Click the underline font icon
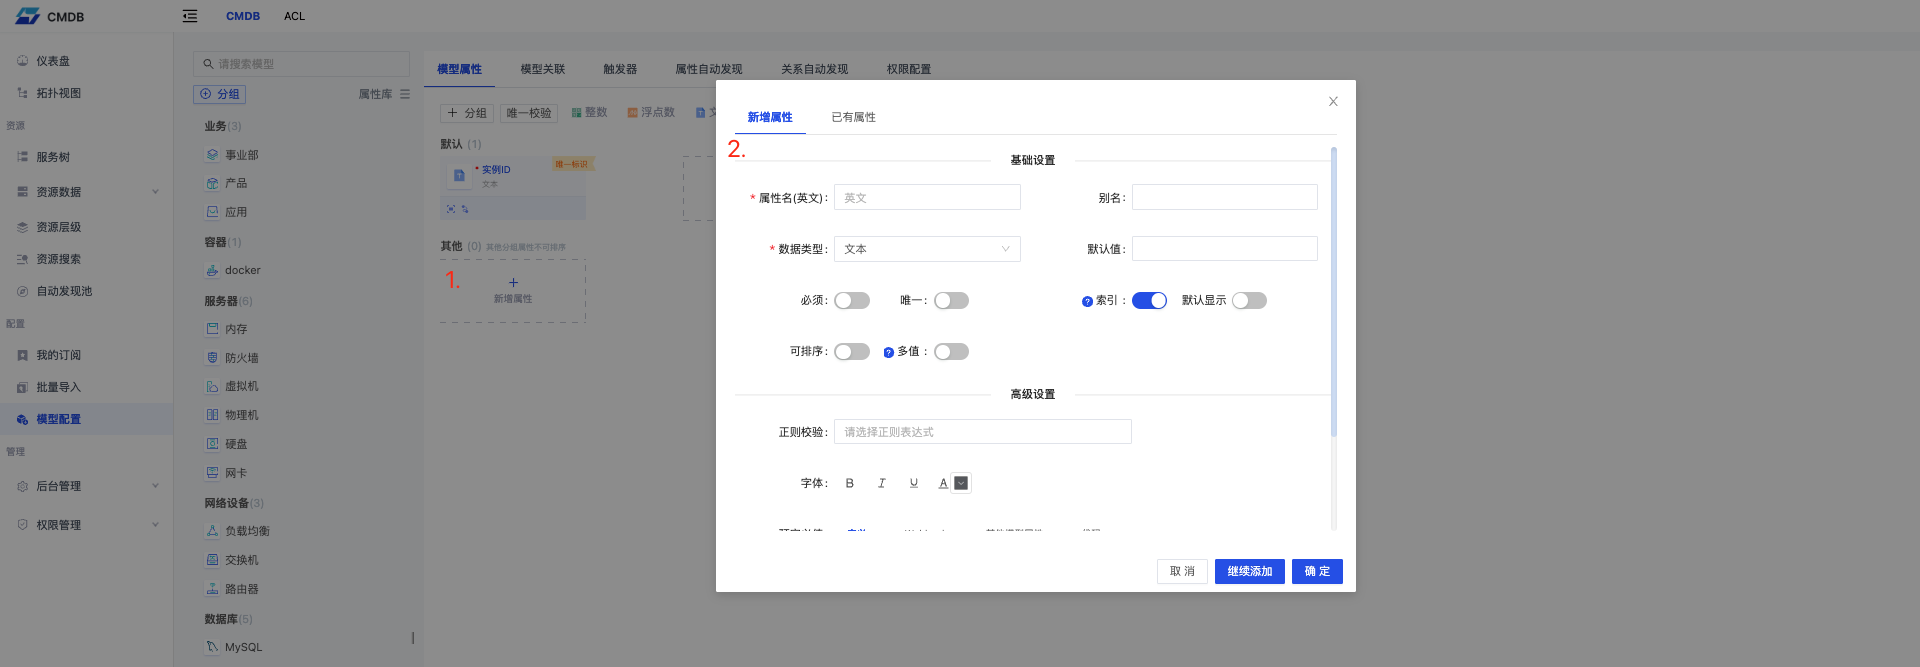Image resolution: width=1920 pixels, height=667 pixels. [x=913, y=483]
